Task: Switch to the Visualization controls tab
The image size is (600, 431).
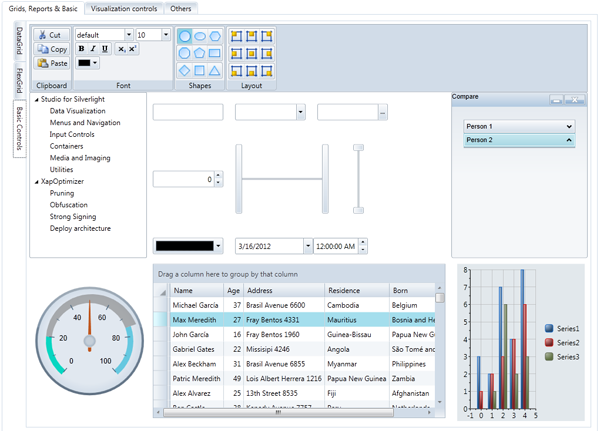Action: 123,8
